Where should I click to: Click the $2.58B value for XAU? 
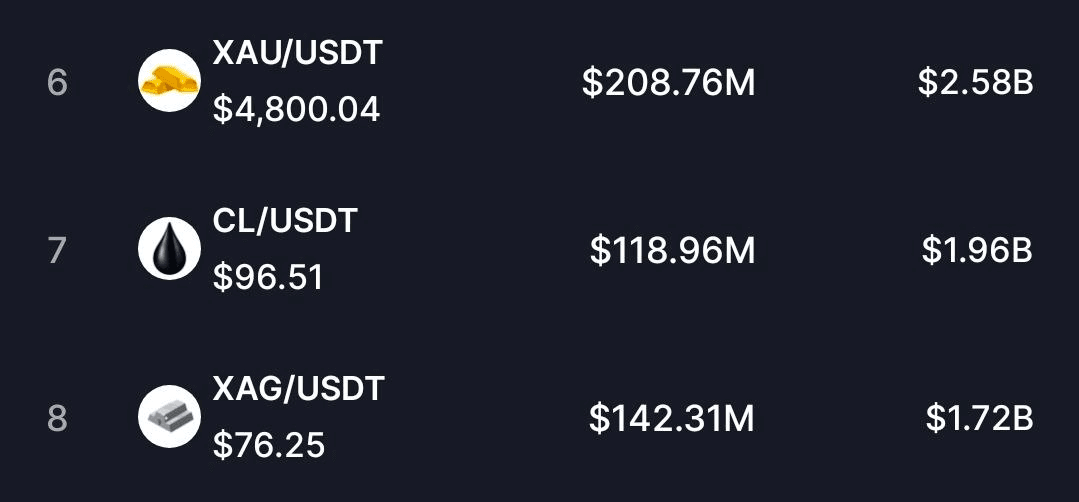click(975, 82)
